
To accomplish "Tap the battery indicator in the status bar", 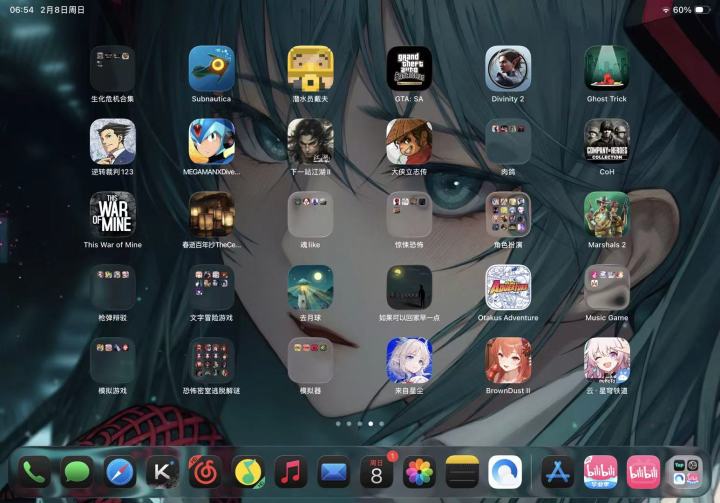I will pos(703,10).
